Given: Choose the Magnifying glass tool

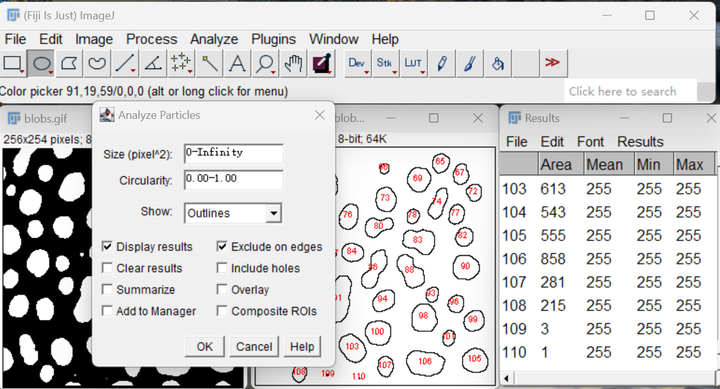Looking at the screenshot, I should click(265, 63).
